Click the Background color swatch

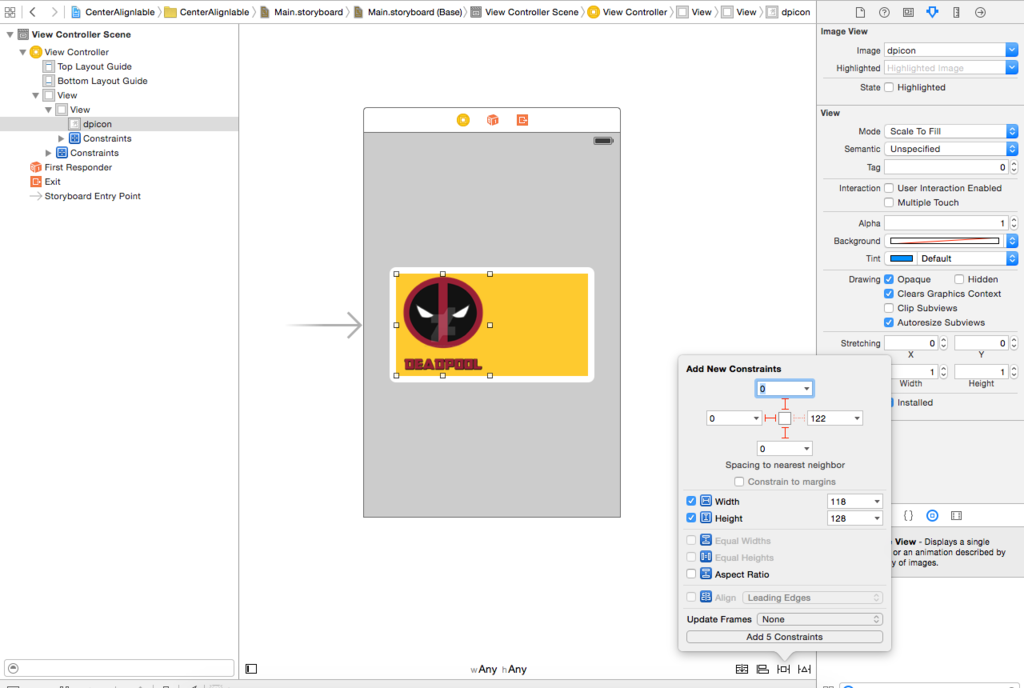pos(945,241)
